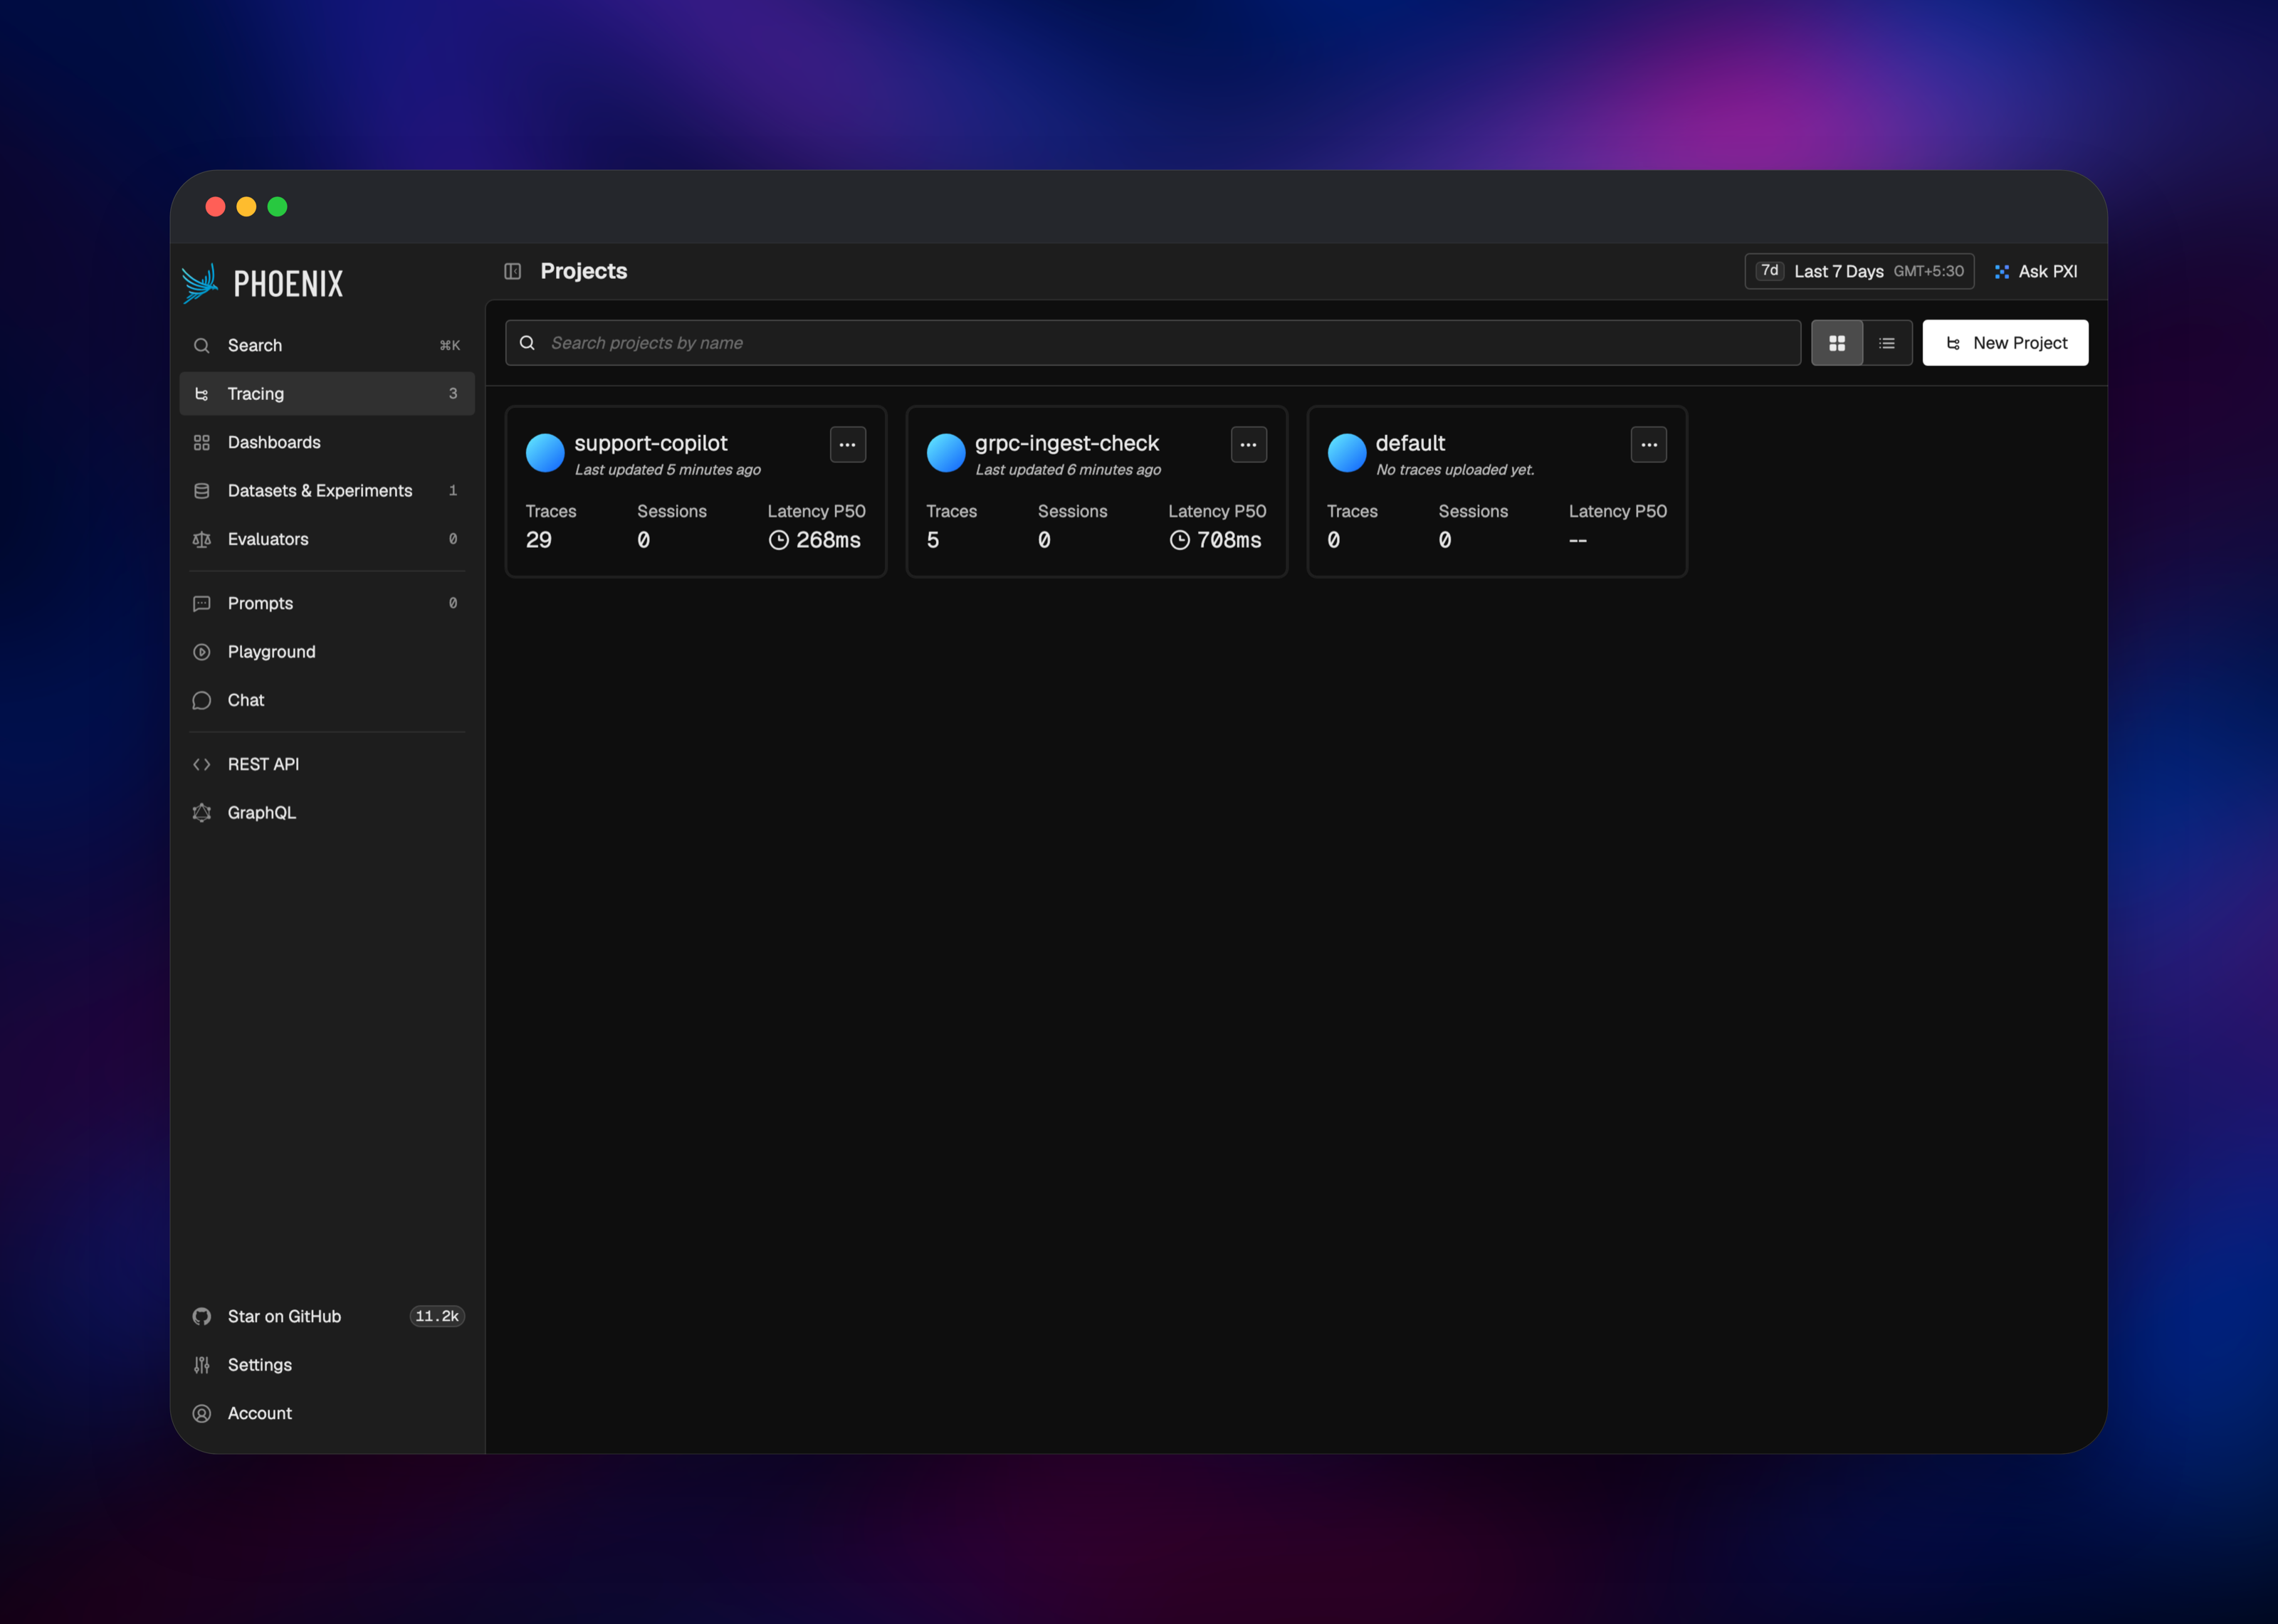Click Star on GitHub
The width and height of the screenshot is (2278, 1624).
pyautogui.click(x=327, y=1316)
